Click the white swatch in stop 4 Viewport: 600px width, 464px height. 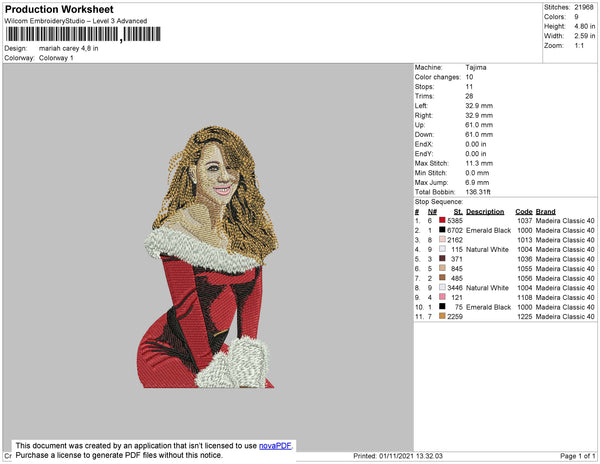442,249
